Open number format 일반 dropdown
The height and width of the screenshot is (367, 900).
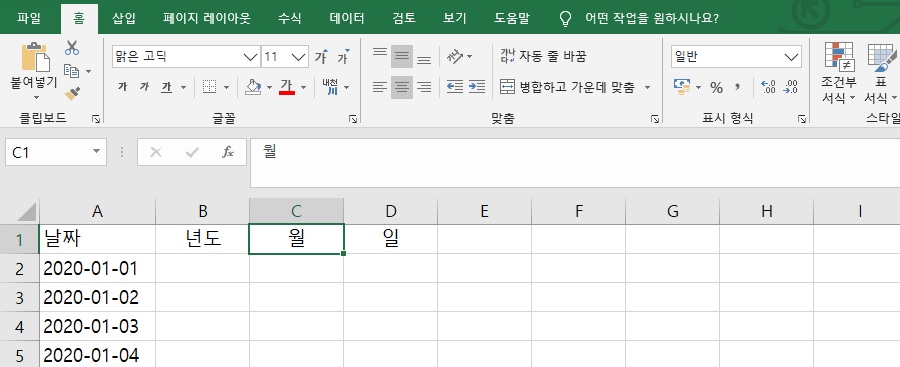click(x=792, y=57)
